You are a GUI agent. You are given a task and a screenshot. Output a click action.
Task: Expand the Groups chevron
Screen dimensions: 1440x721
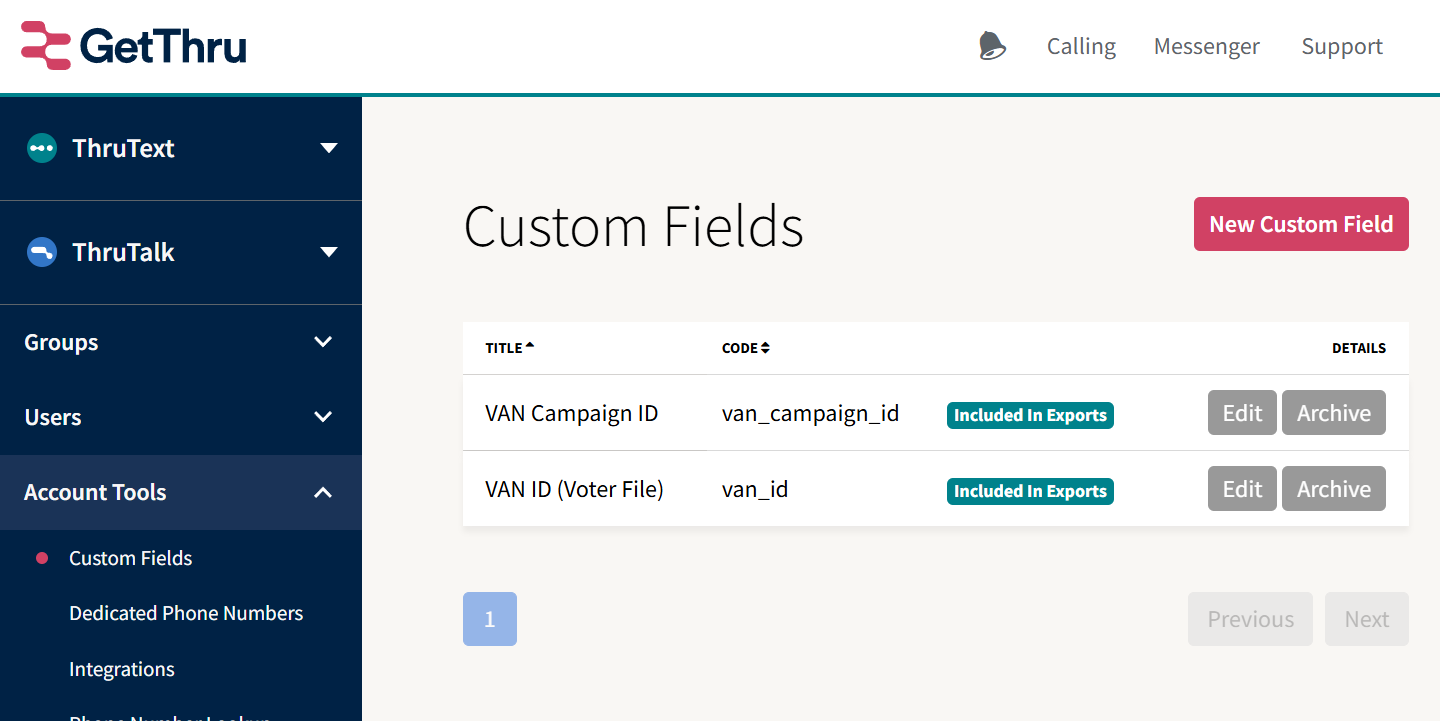click(323, 342)
